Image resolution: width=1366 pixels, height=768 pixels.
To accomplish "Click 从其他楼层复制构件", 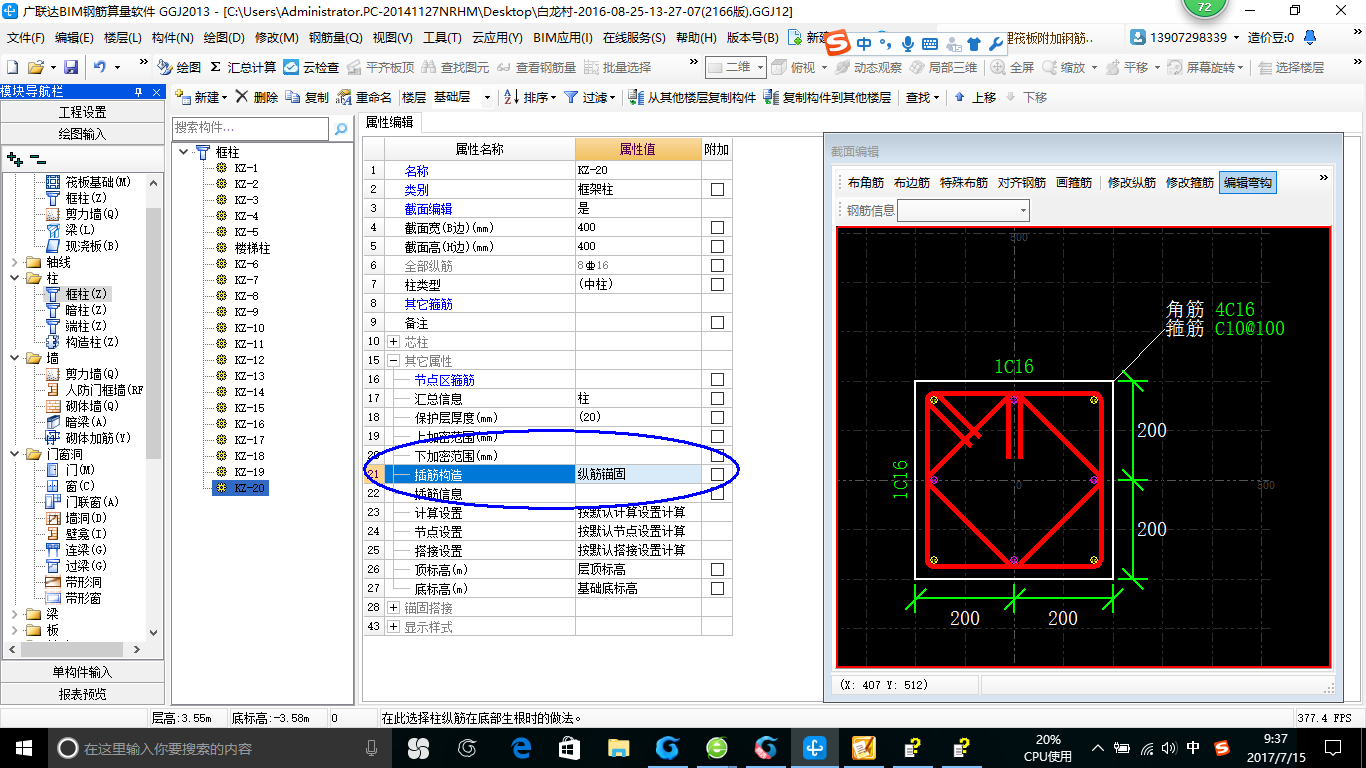I will [x=692, y=97].
